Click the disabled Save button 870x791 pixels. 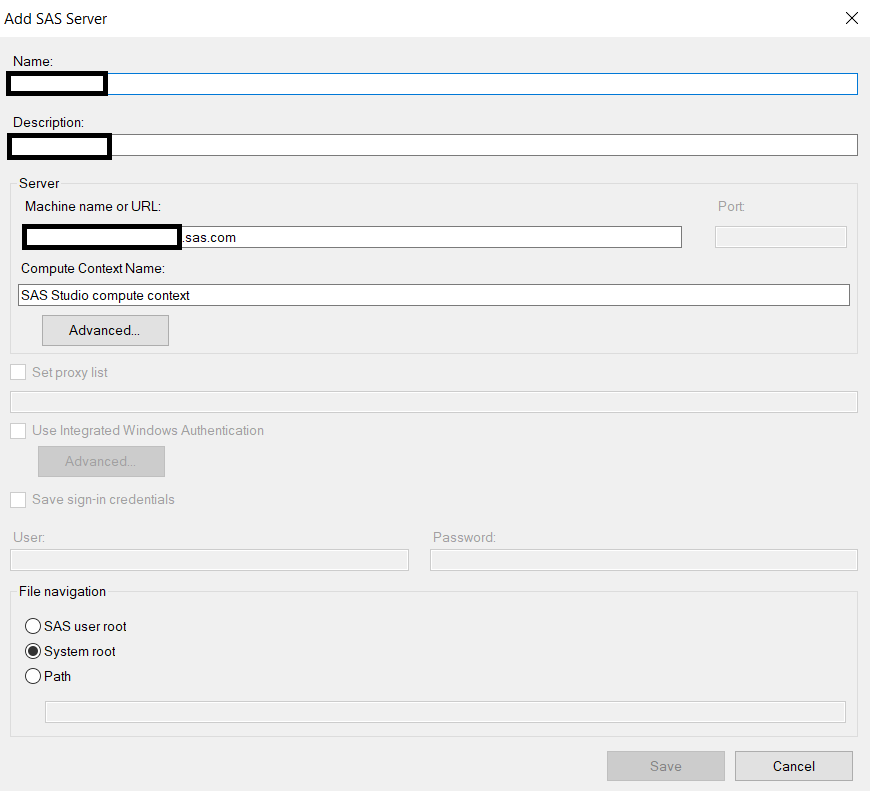click(665, 766)
